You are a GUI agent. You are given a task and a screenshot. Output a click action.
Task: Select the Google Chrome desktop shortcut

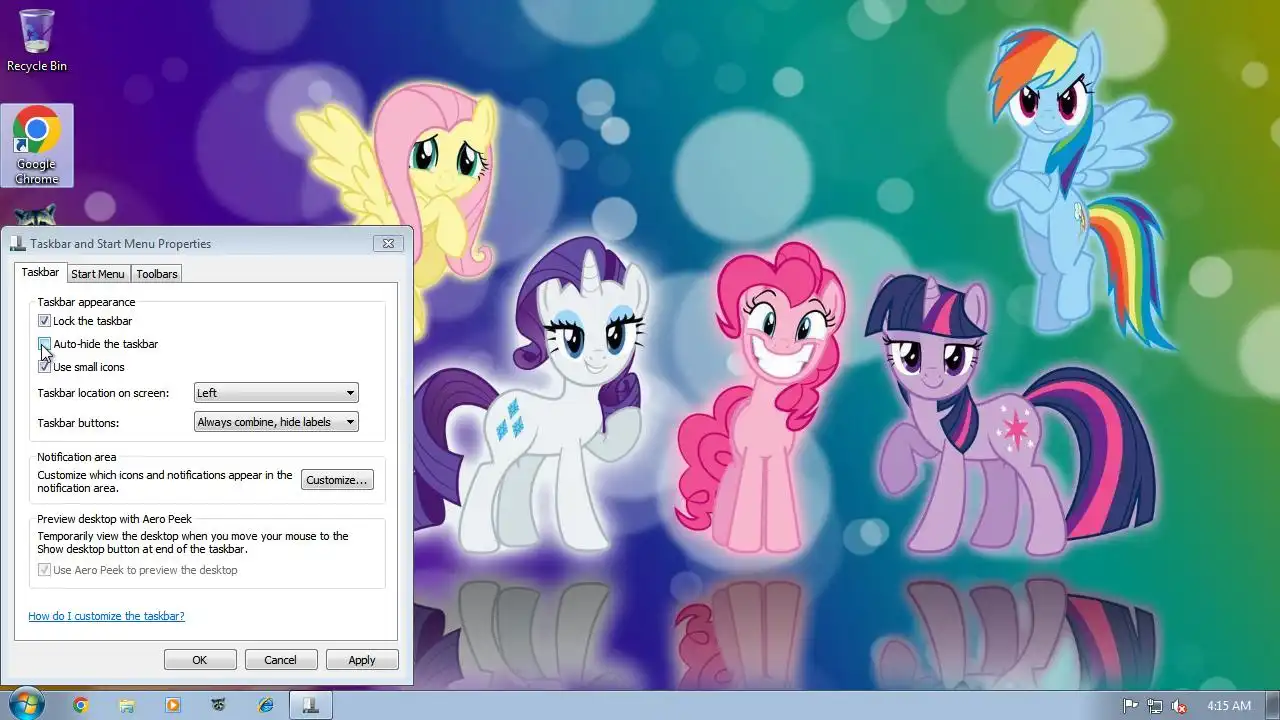[37, 146]
